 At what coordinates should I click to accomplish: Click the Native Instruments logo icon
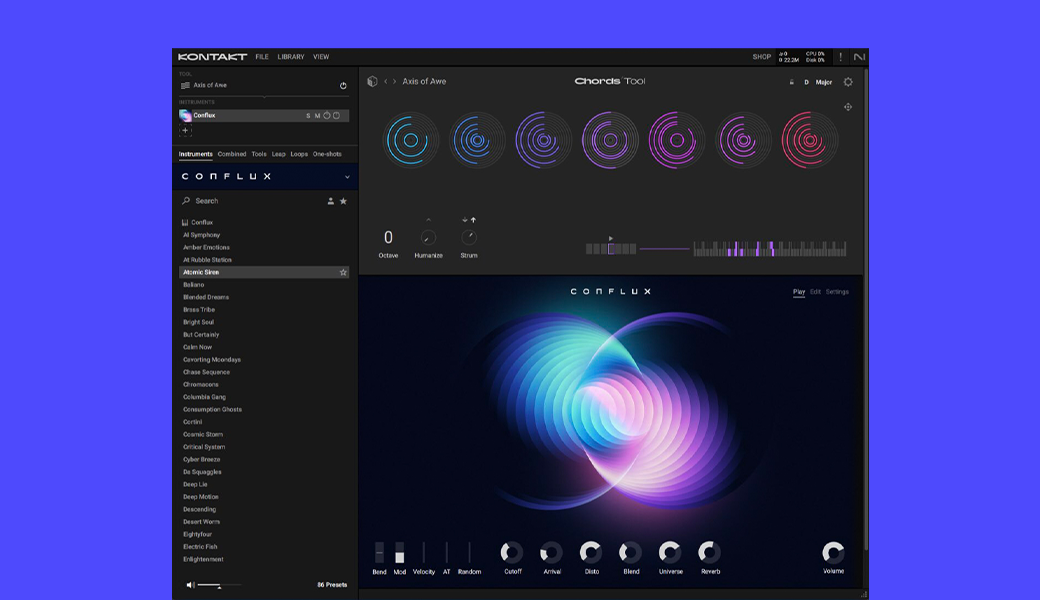point(859,57)
